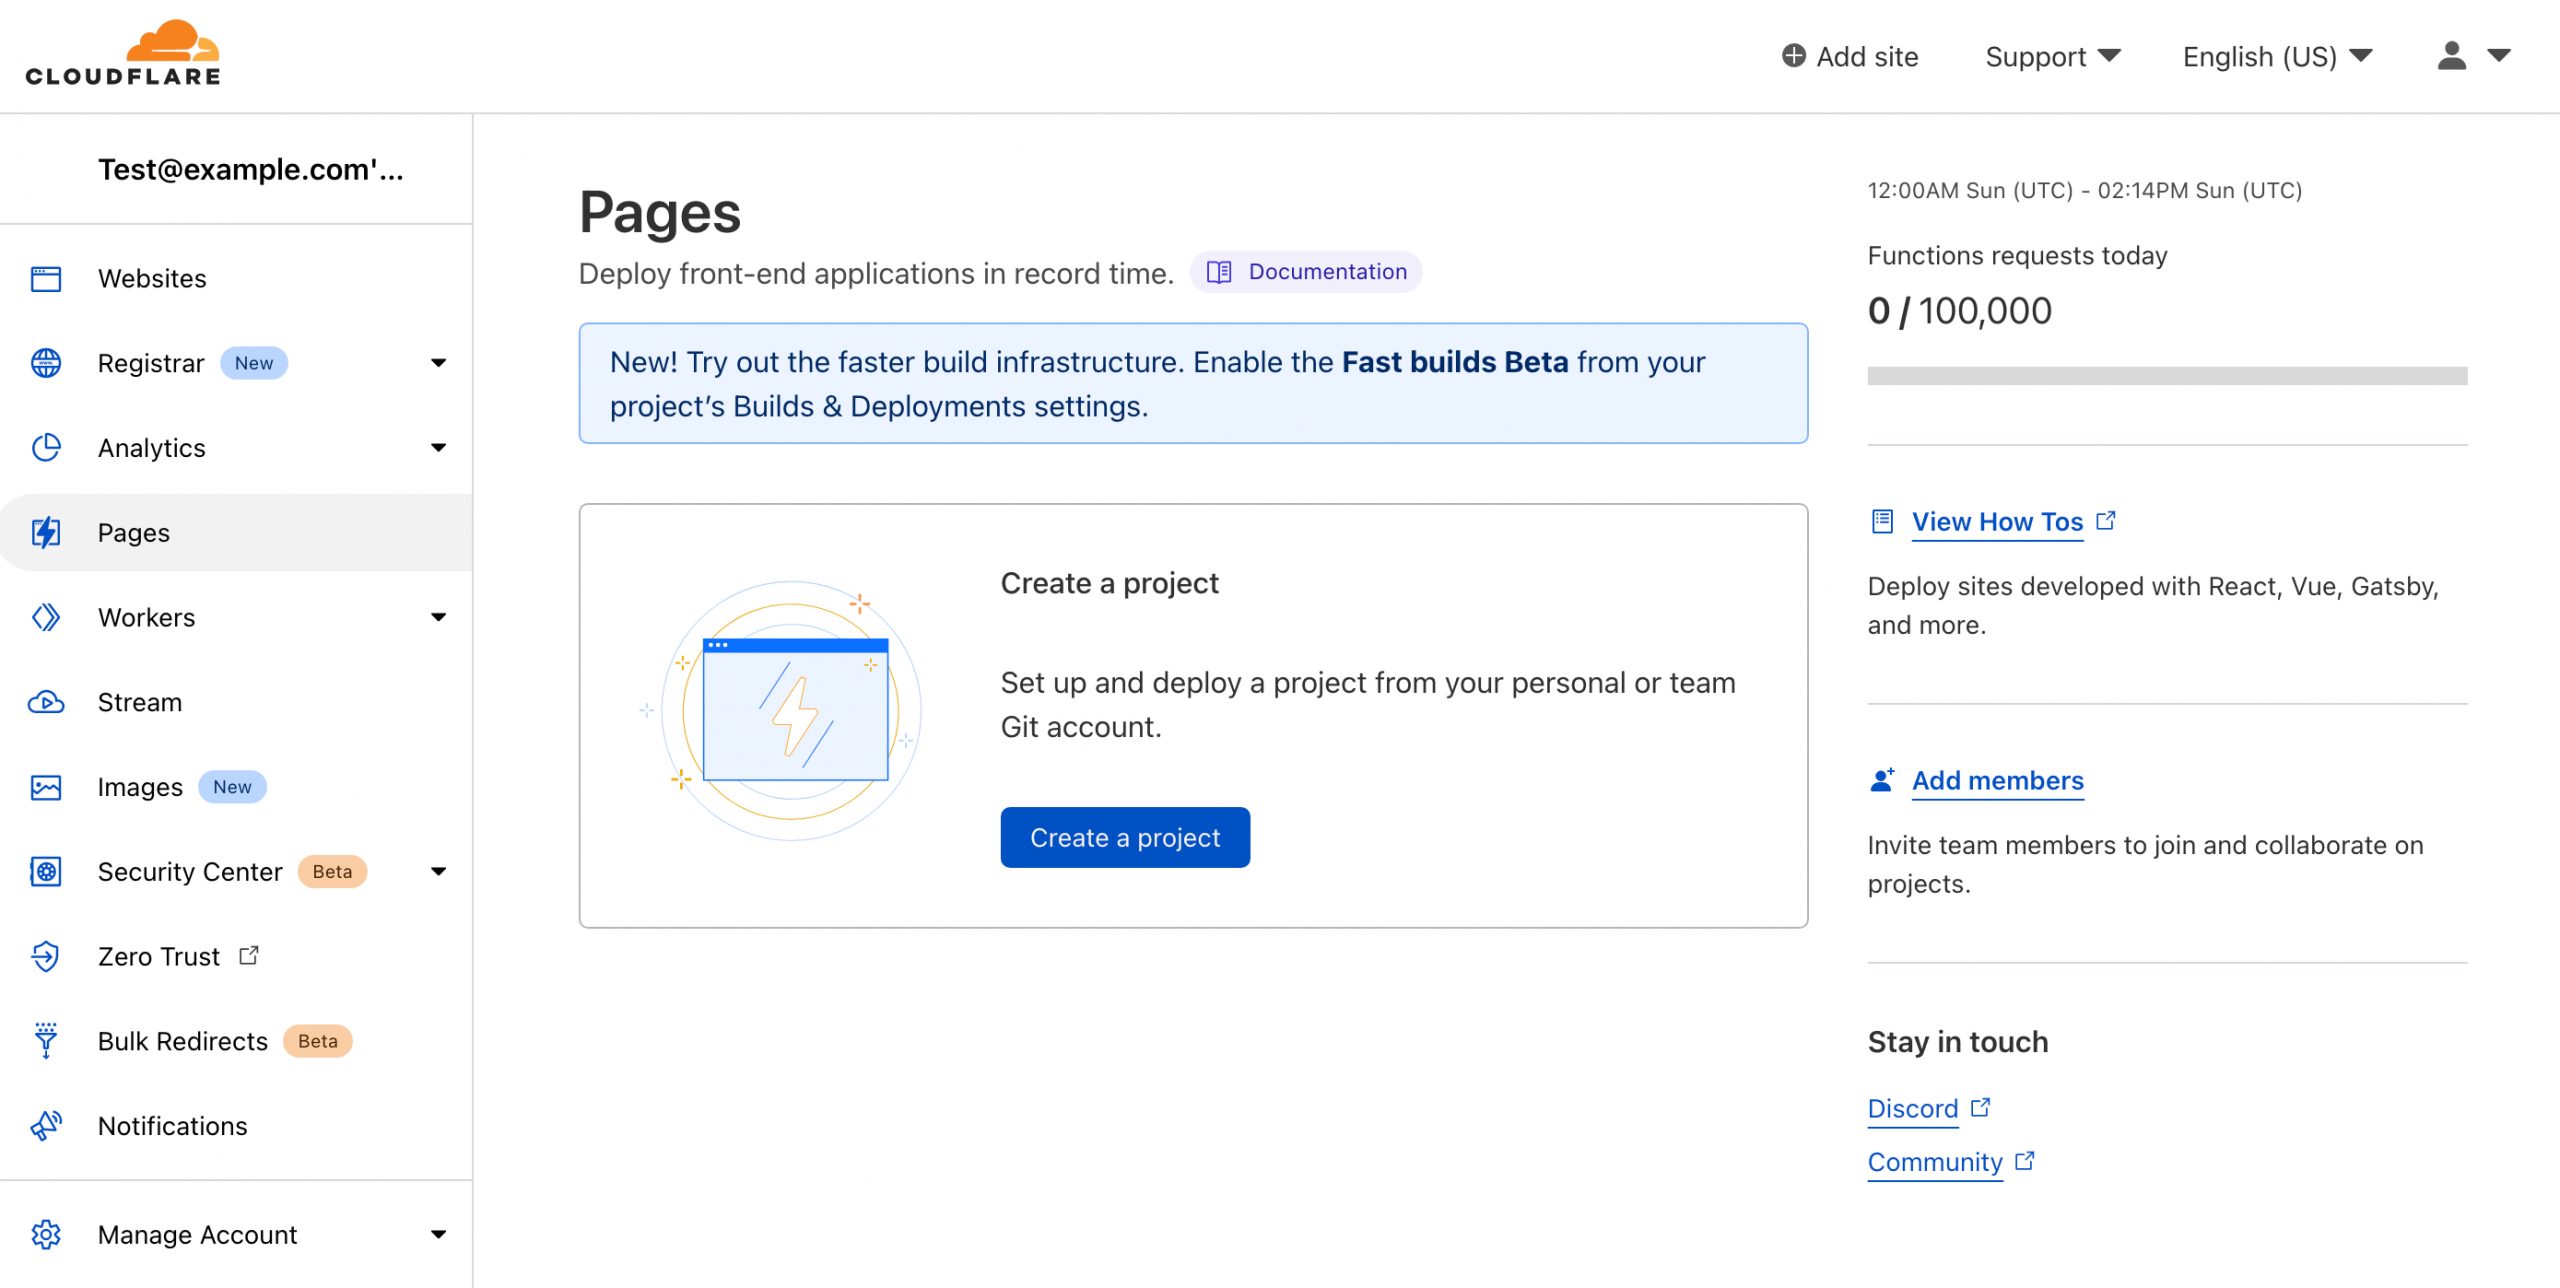
Task: Click the Images label in the sidebar
Action: [140, 788]
